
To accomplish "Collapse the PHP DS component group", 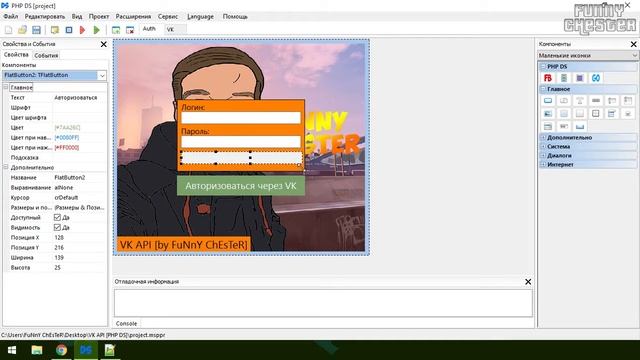I will (543, 66).
